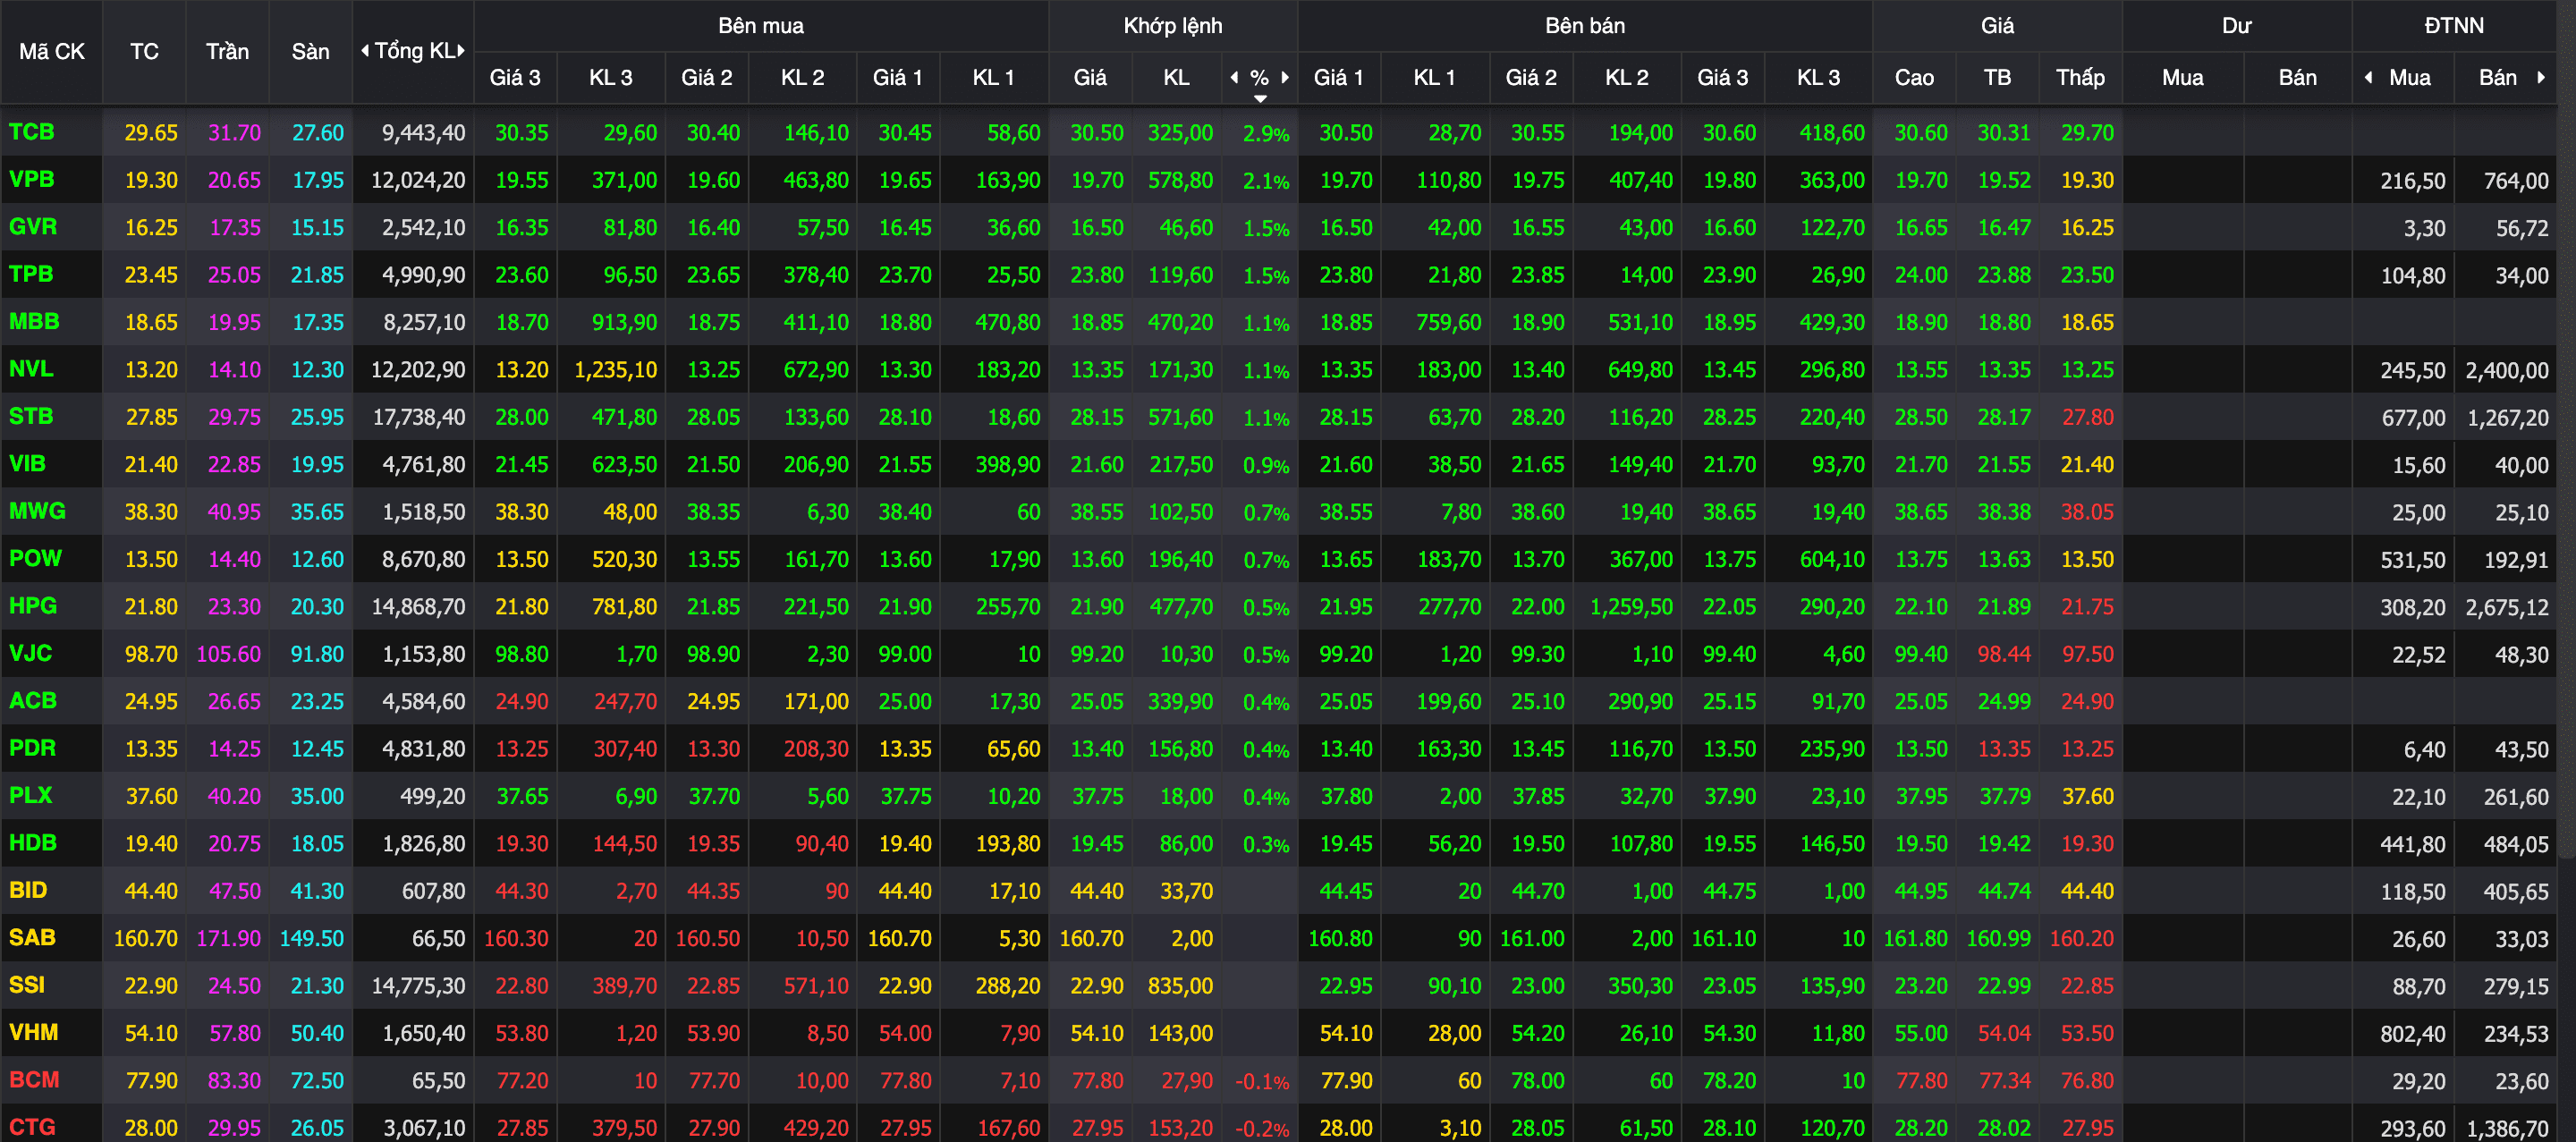Sort by the Sàn column header

[x=310, y=51]
